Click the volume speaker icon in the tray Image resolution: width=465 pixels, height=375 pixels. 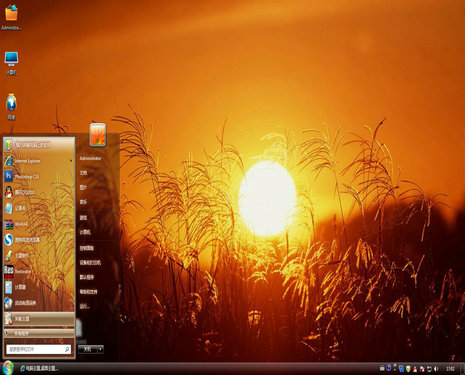click(436, 369)
